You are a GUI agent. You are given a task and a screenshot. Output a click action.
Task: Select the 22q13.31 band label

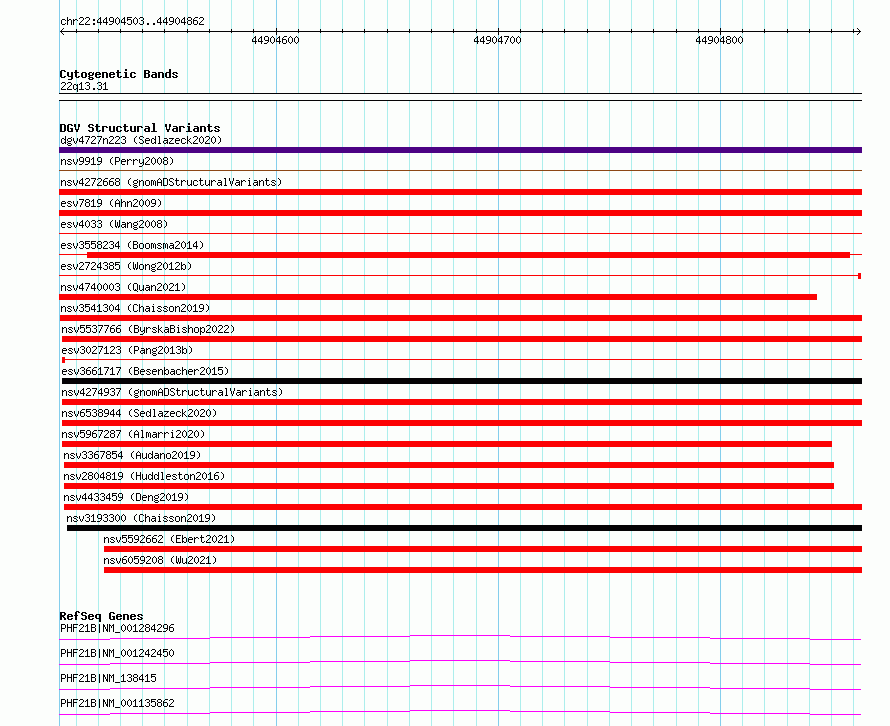click(x=84, y=86)
